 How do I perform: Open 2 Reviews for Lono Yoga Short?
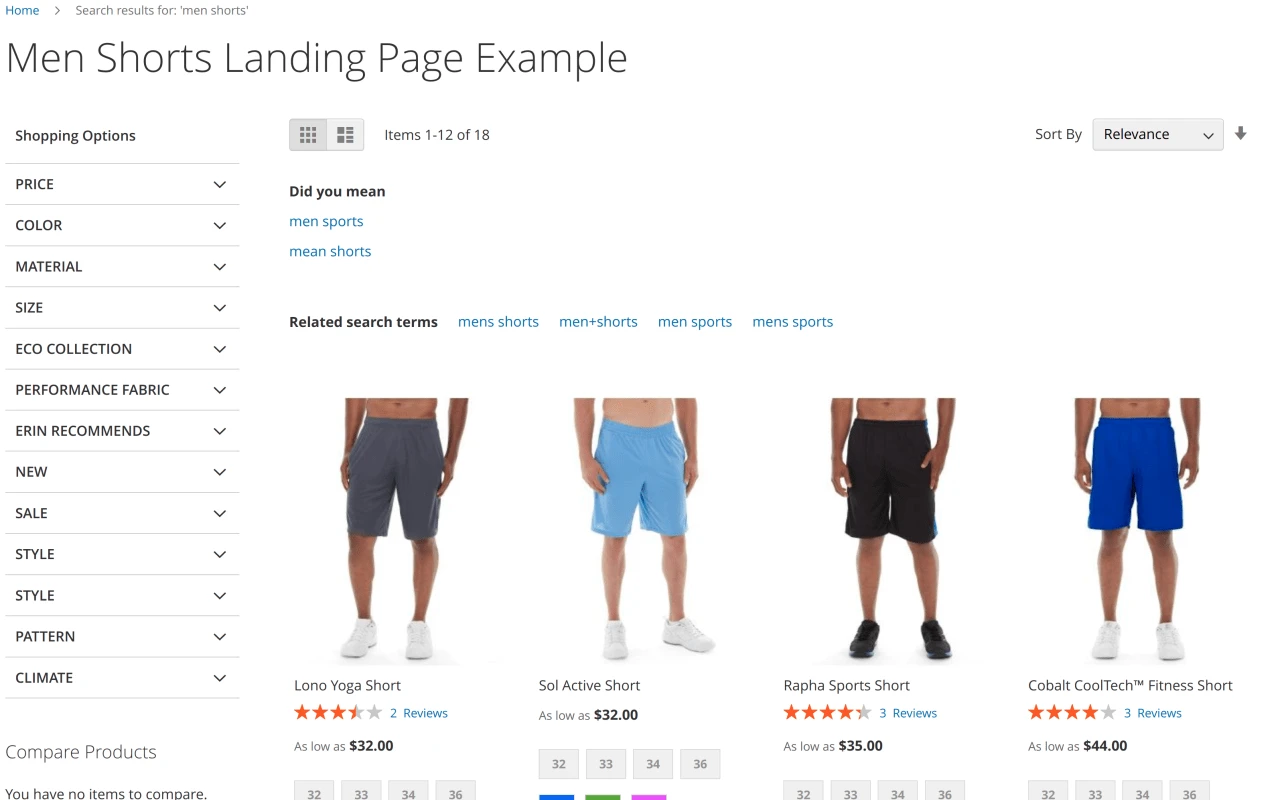(418, 713)
